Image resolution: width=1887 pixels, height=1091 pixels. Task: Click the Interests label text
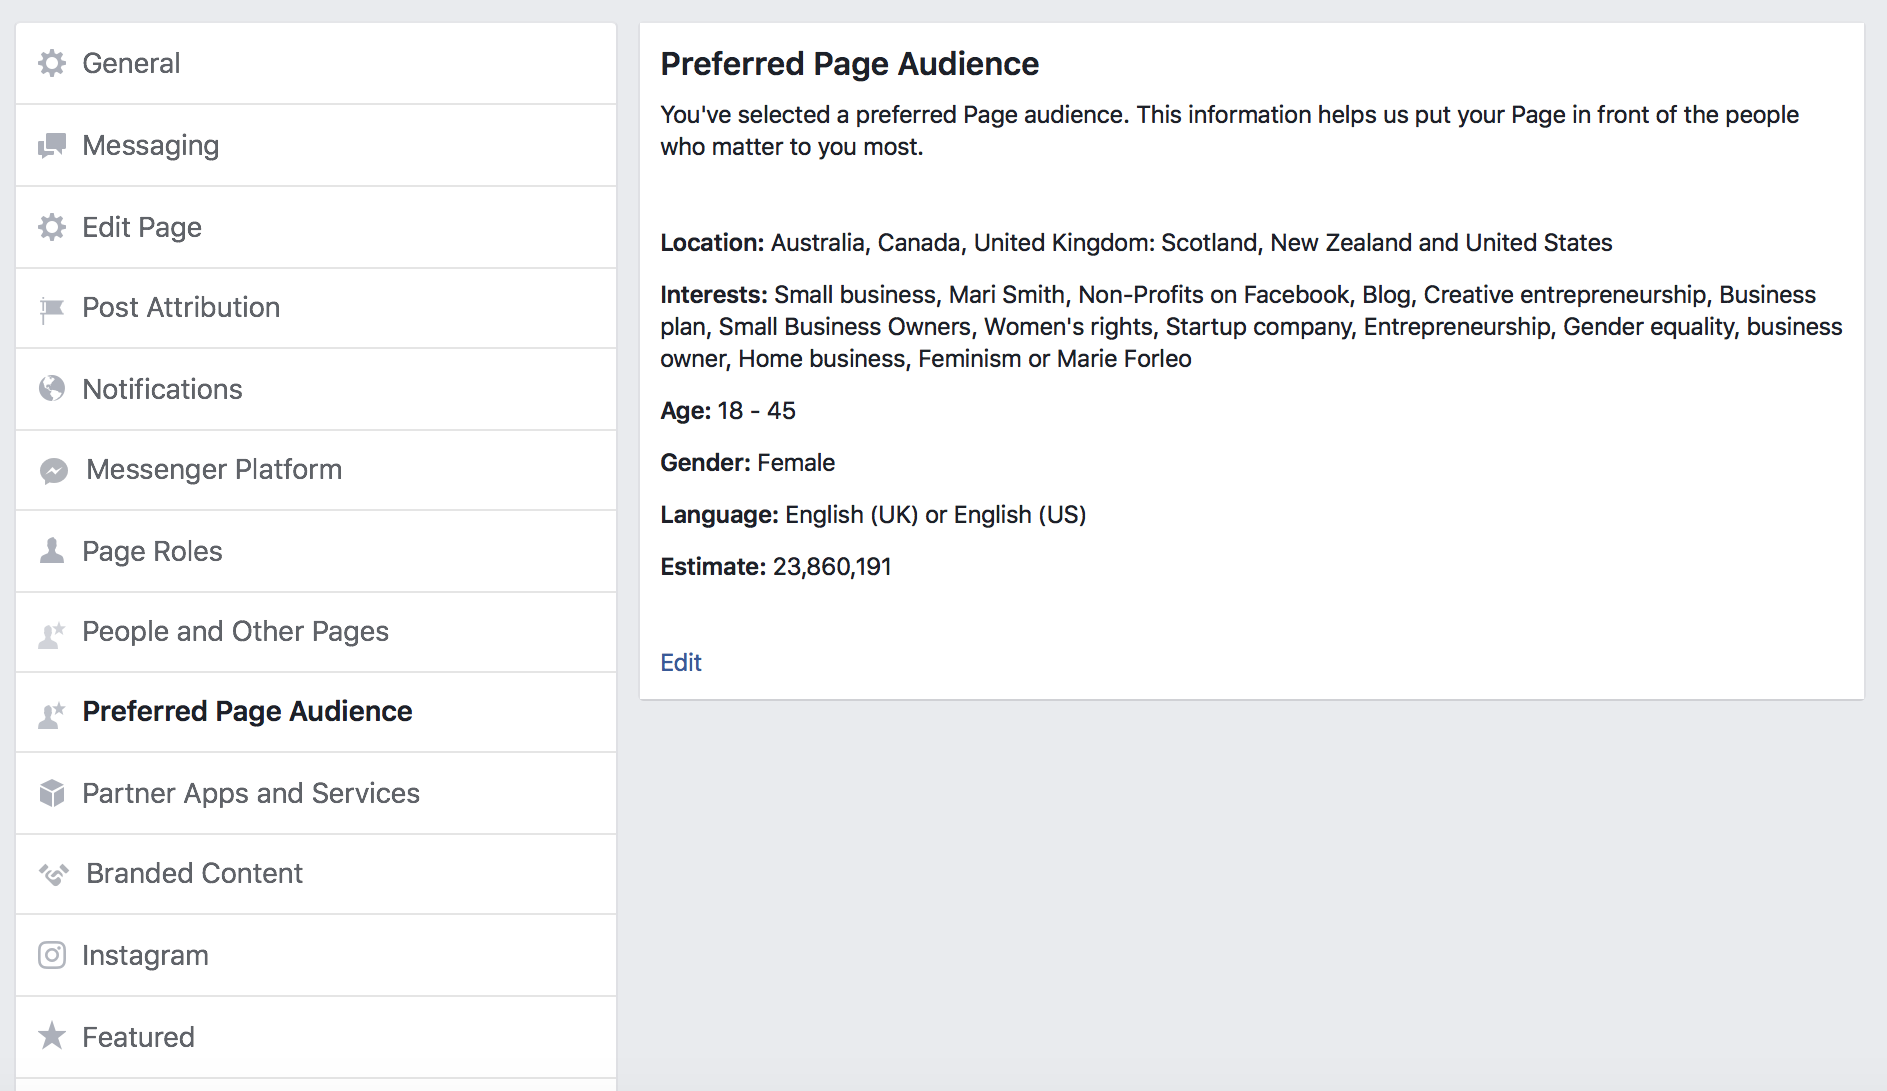tap(714, 294)
